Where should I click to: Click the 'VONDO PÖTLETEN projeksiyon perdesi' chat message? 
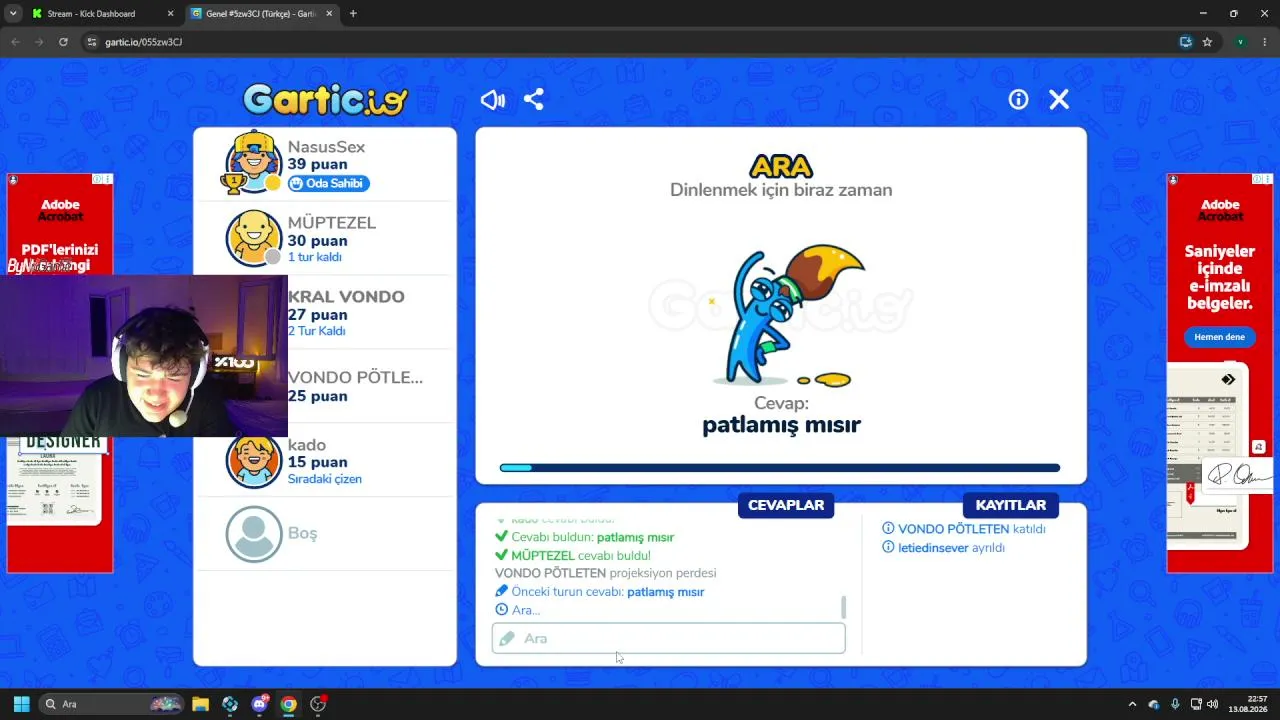tap(605, 573)
